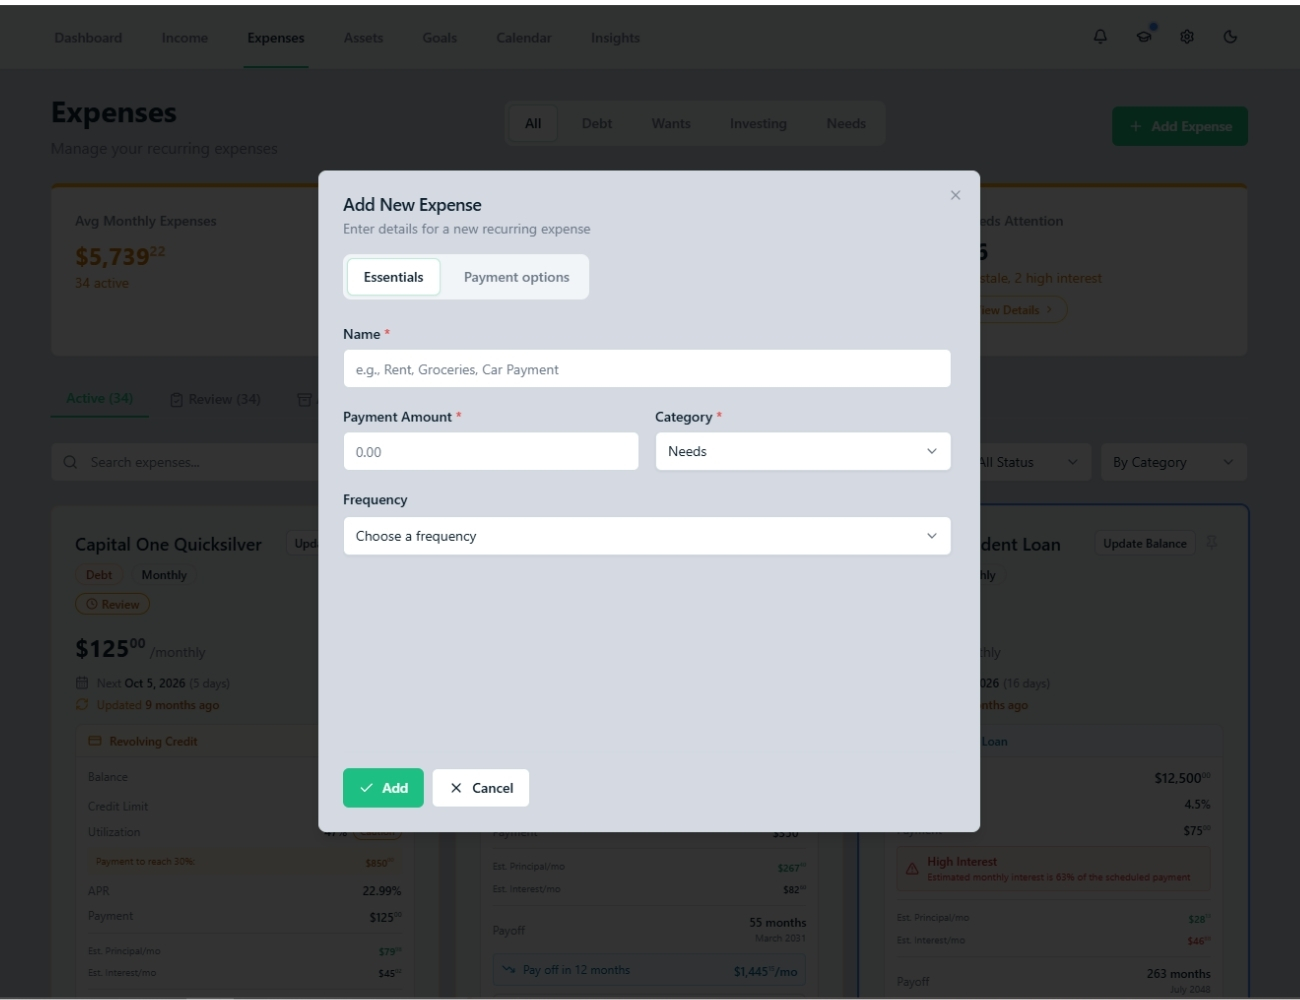
Task: Open the settings gear icon
Action: coord(1187,37)
